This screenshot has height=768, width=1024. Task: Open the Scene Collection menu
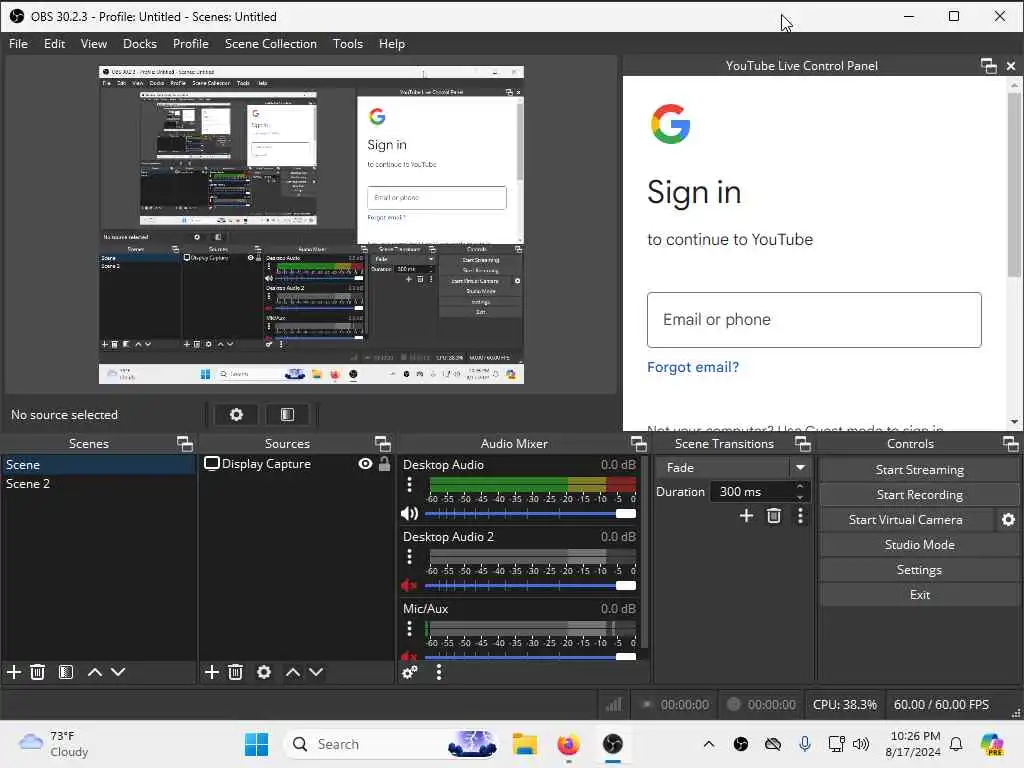point(270,44)
